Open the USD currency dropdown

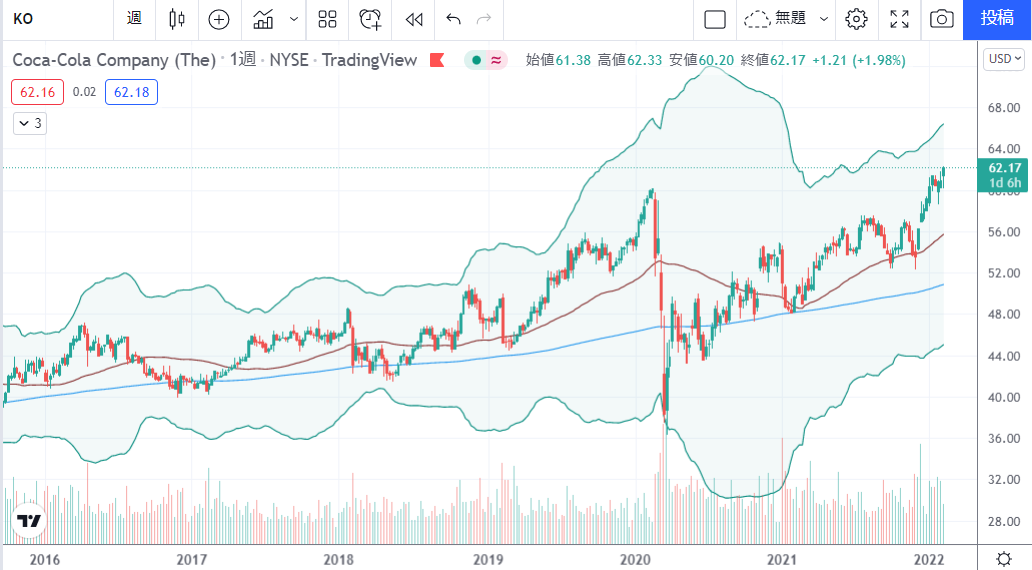tap(1004, 59)
